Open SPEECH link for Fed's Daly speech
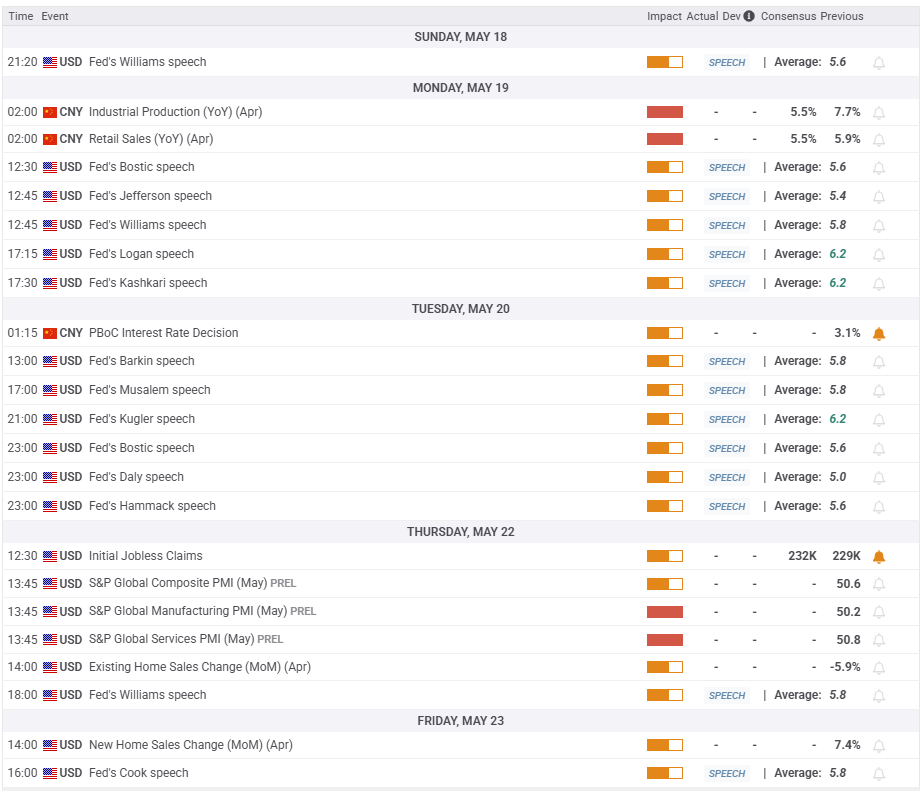The width and height of the screenshot is (923, 791). pos(727,477)
